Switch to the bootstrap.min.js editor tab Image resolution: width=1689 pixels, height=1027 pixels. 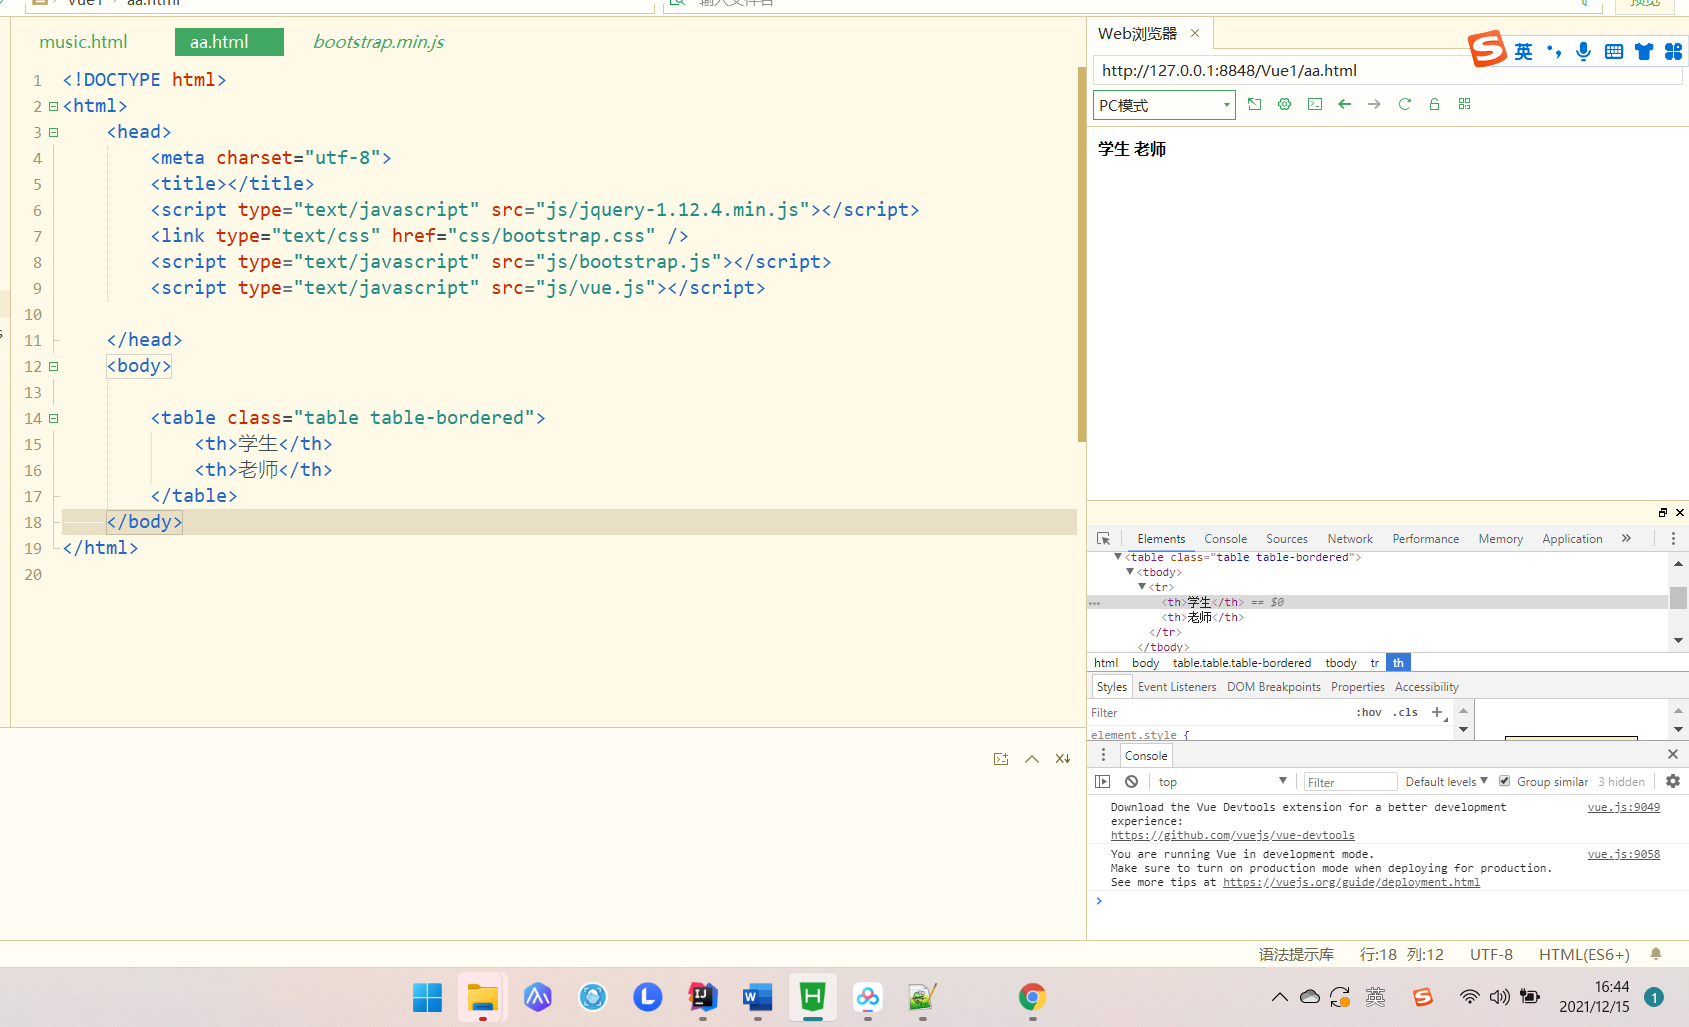378,42
